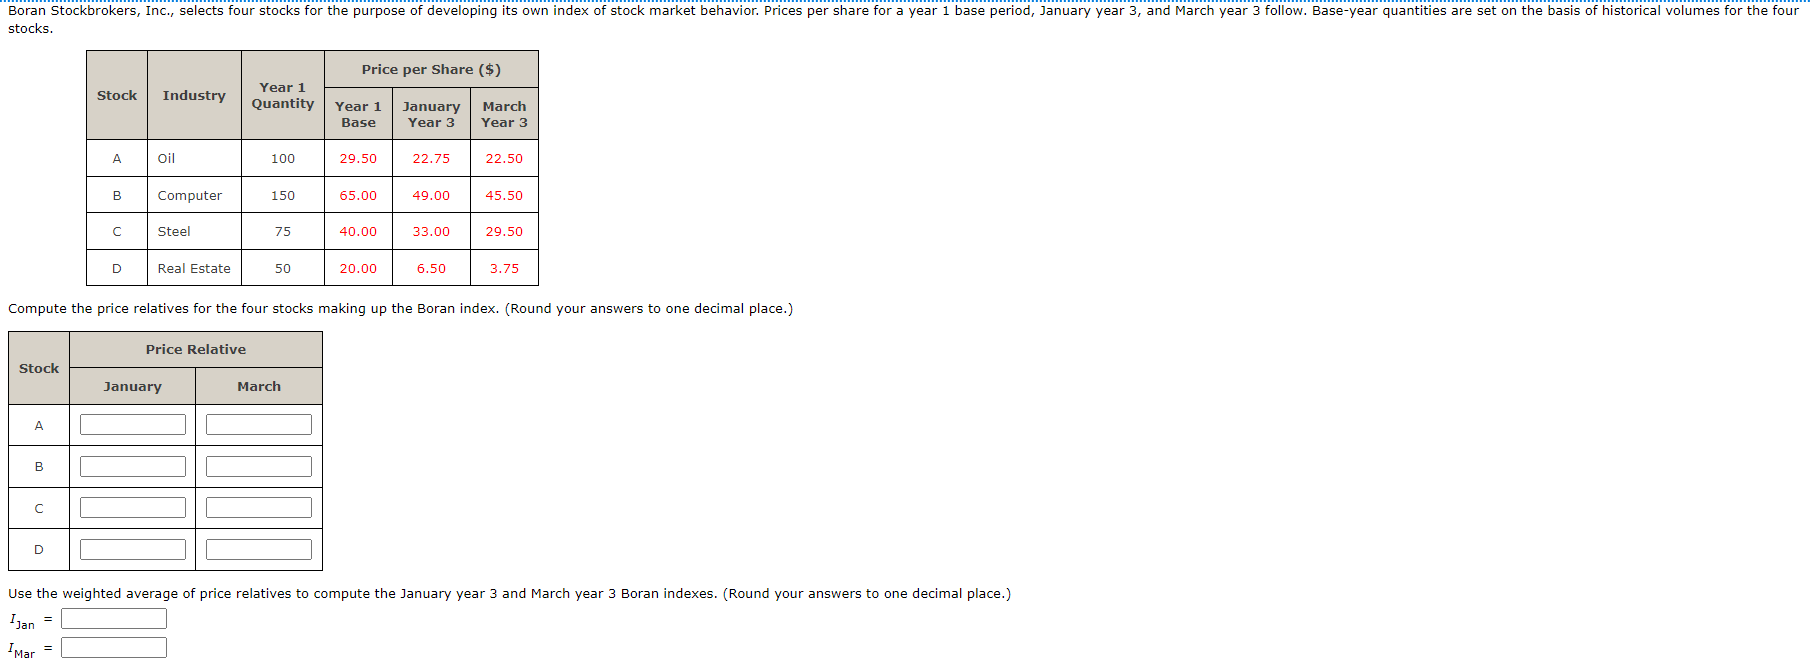Click the Year 1 Quantity column header
This screenshot has width=1811, height=667.
283,96
